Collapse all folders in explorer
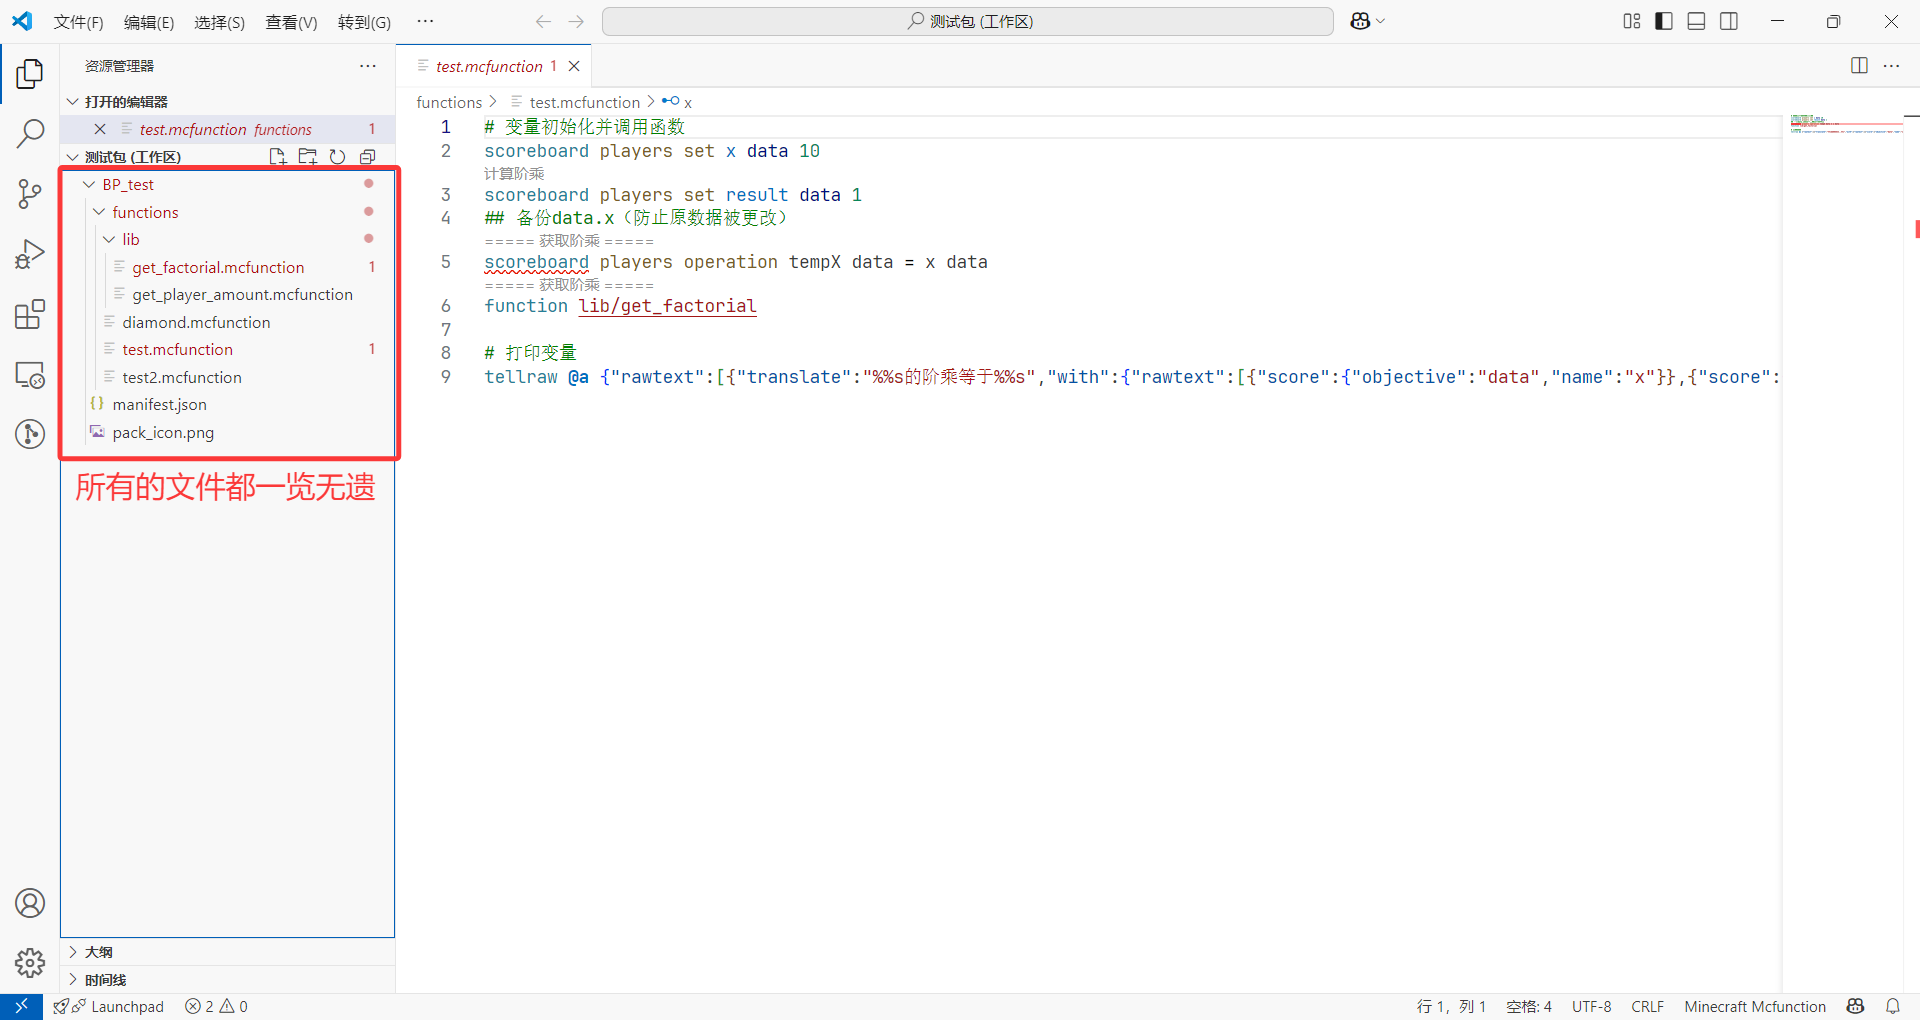Screen dimensions: 1920x1020 pos(368,157)
